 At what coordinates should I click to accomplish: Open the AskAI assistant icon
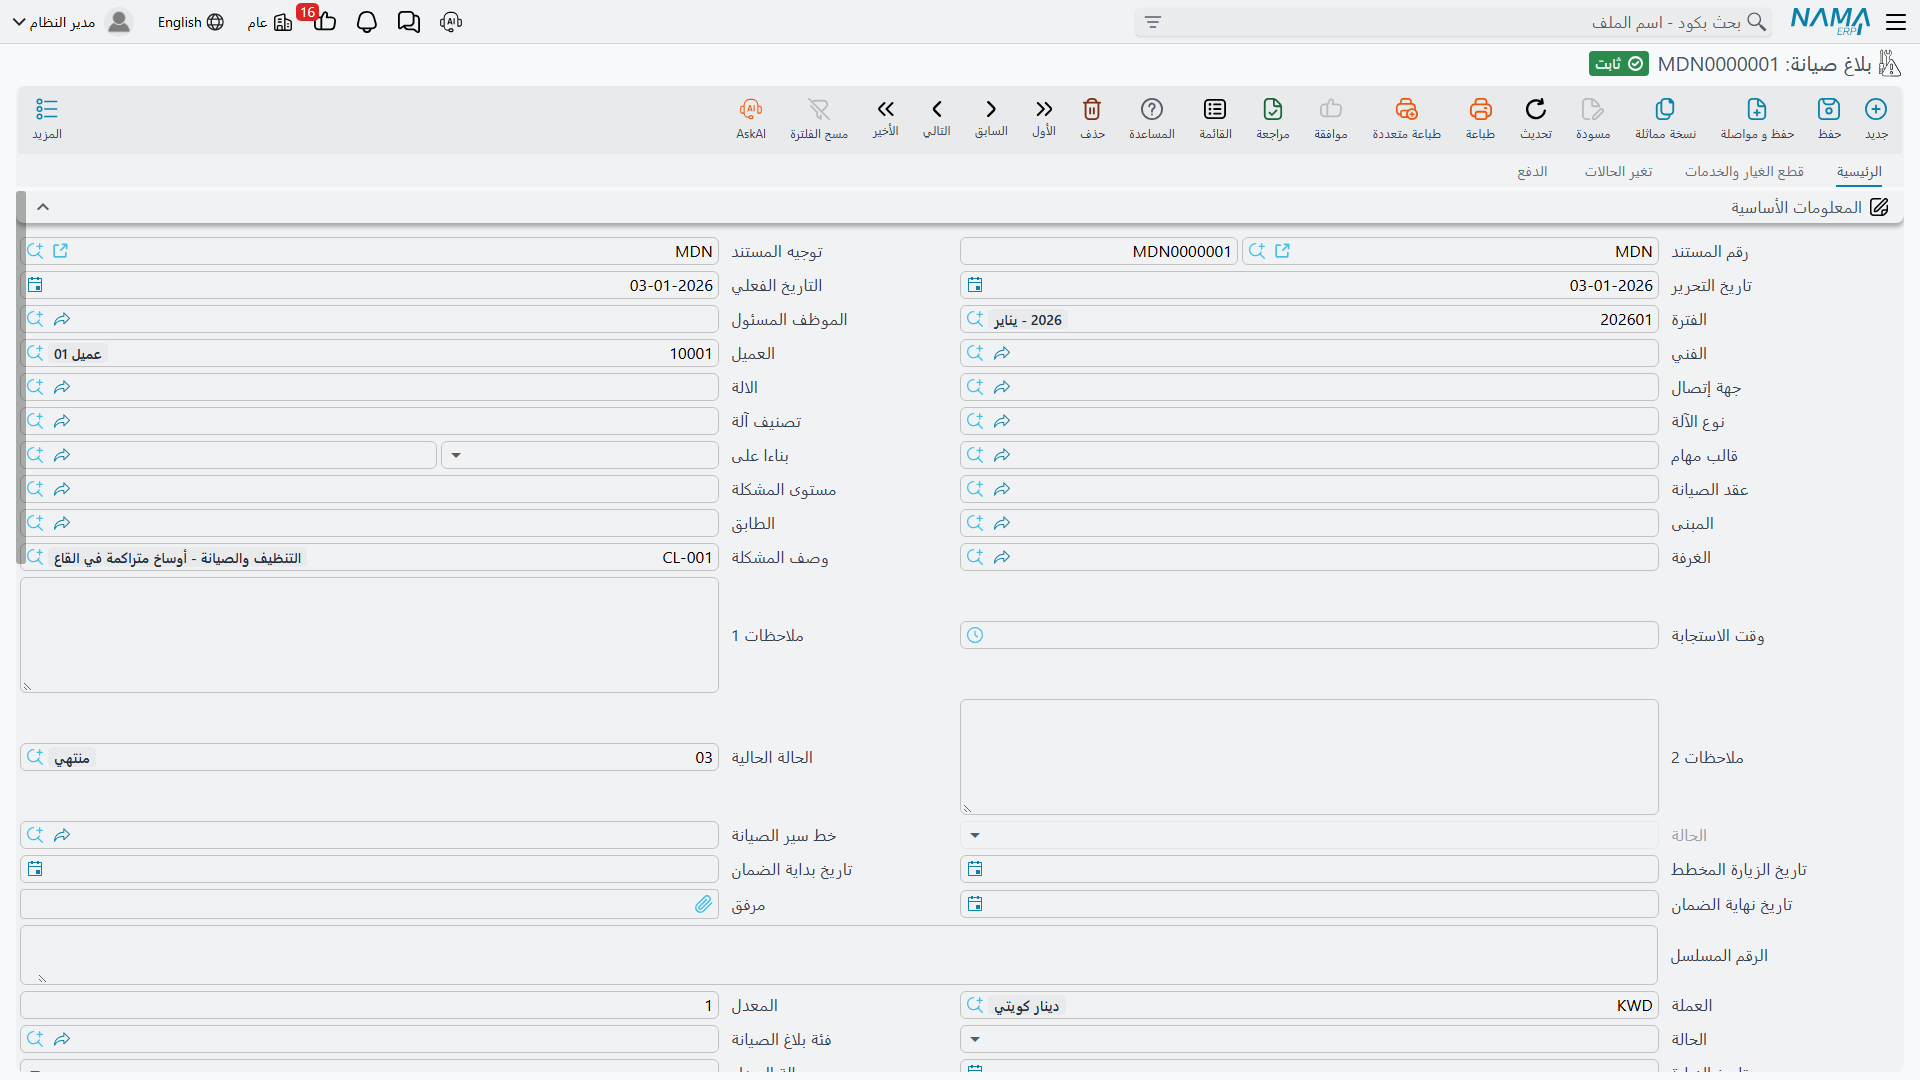(751, 109)
